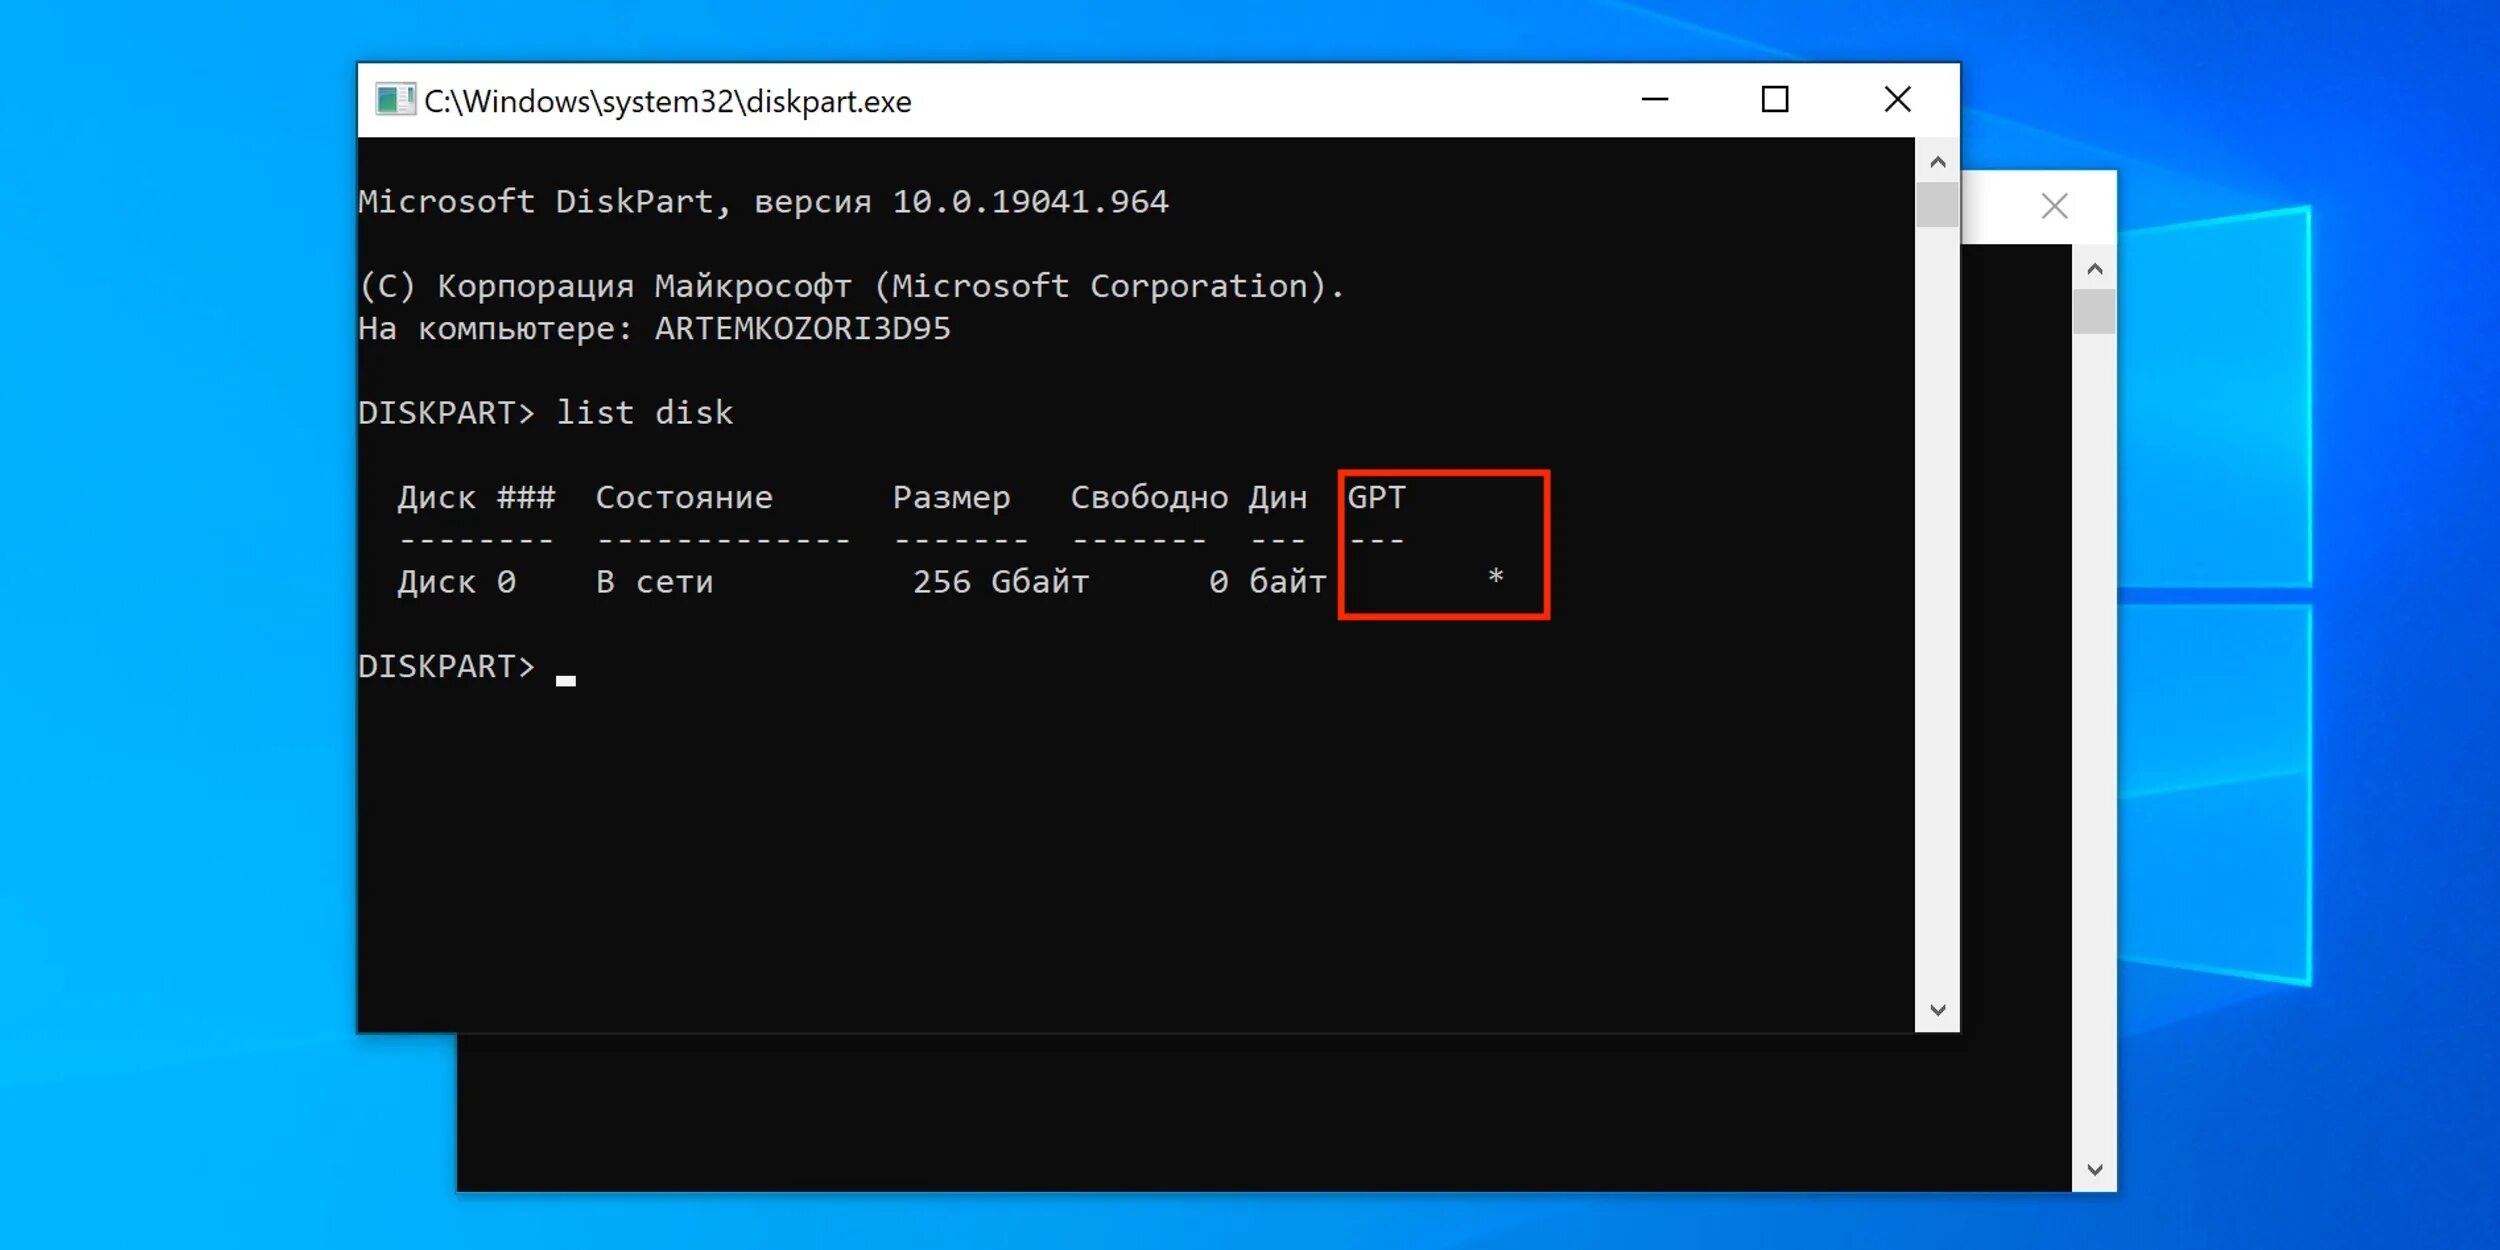Image resolution: width=2500 pixels, height=1250 pixels.
Task: Click diskpart scrollbar down arrow
Action: coord(1938,1010)
